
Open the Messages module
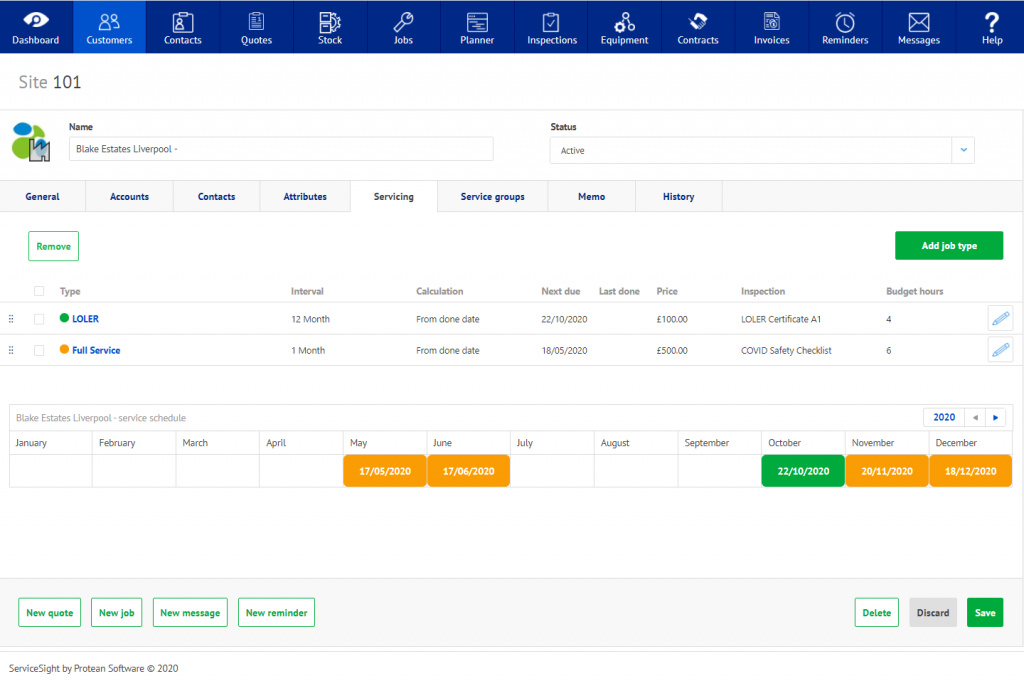click(918, 27)
